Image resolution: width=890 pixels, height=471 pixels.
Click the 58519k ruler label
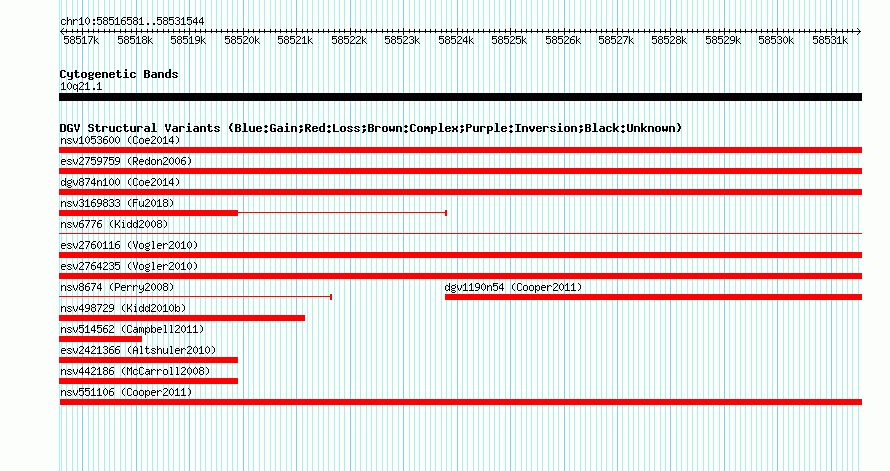coord(188,40)
